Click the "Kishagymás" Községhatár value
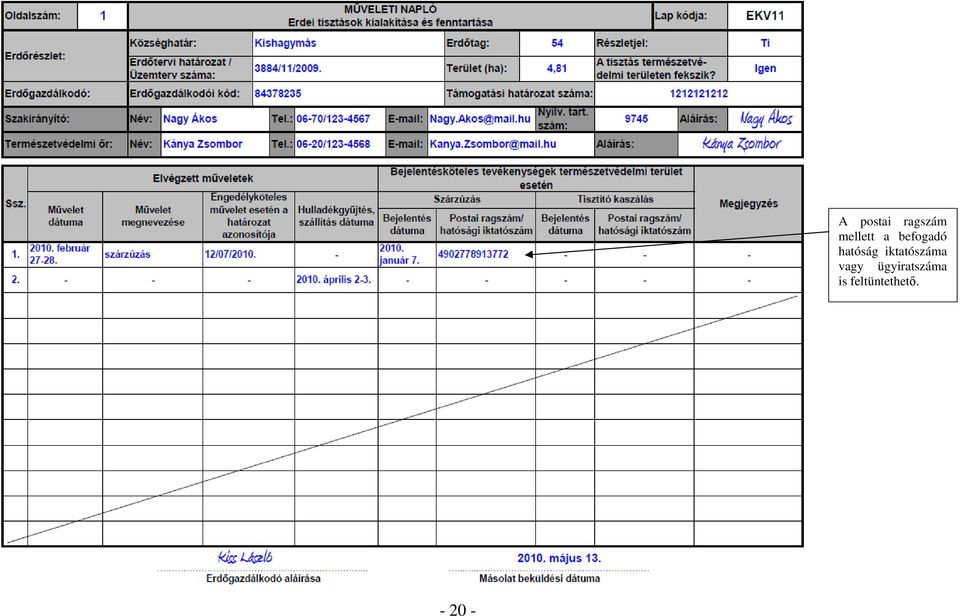Screen dimensions: 960x616 point(285,43)
